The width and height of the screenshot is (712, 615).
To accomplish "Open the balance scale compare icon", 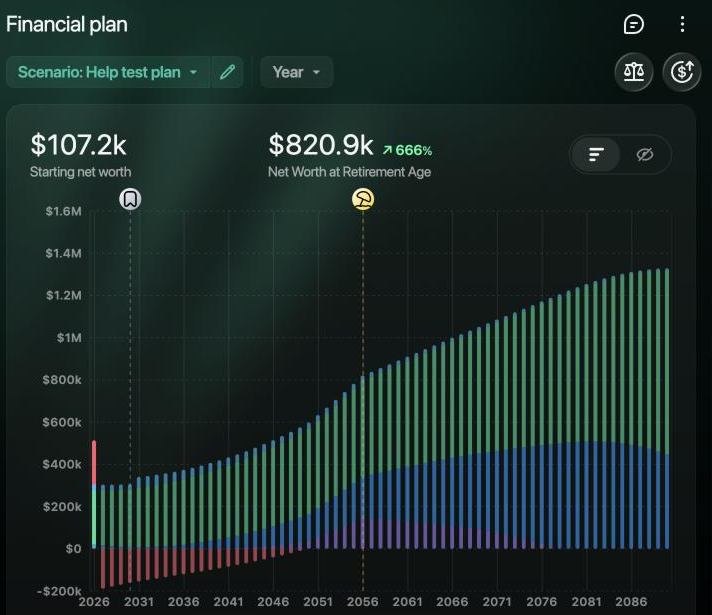I will 633,72.
